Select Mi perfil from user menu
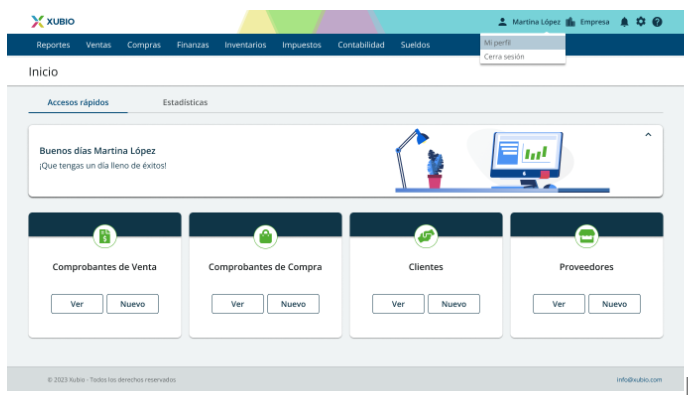 coord(522,43)
